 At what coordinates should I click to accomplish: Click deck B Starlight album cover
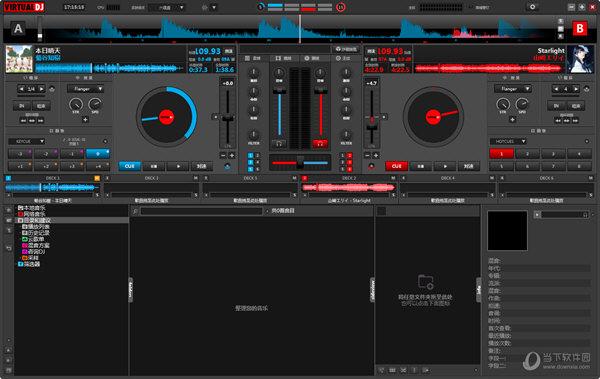(x=580, y=59)
